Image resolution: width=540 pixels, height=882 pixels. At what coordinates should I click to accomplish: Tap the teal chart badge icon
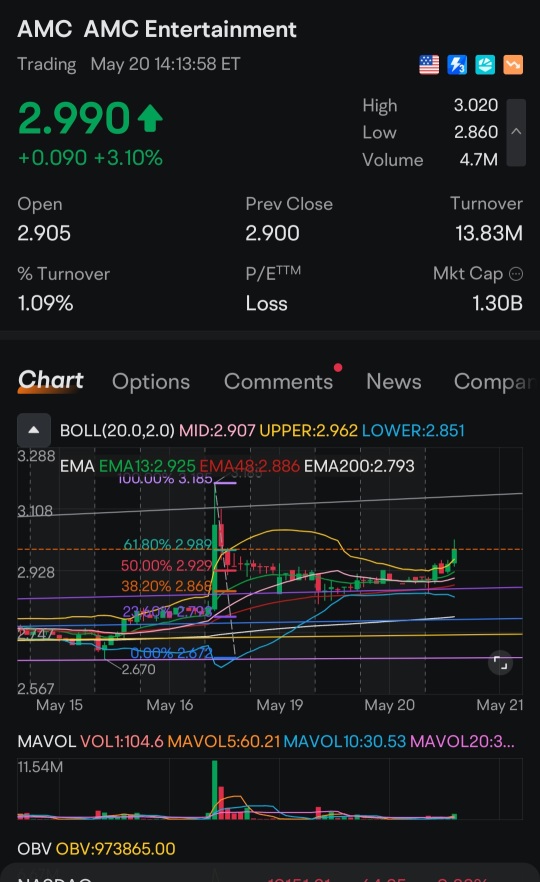(485, 65)
